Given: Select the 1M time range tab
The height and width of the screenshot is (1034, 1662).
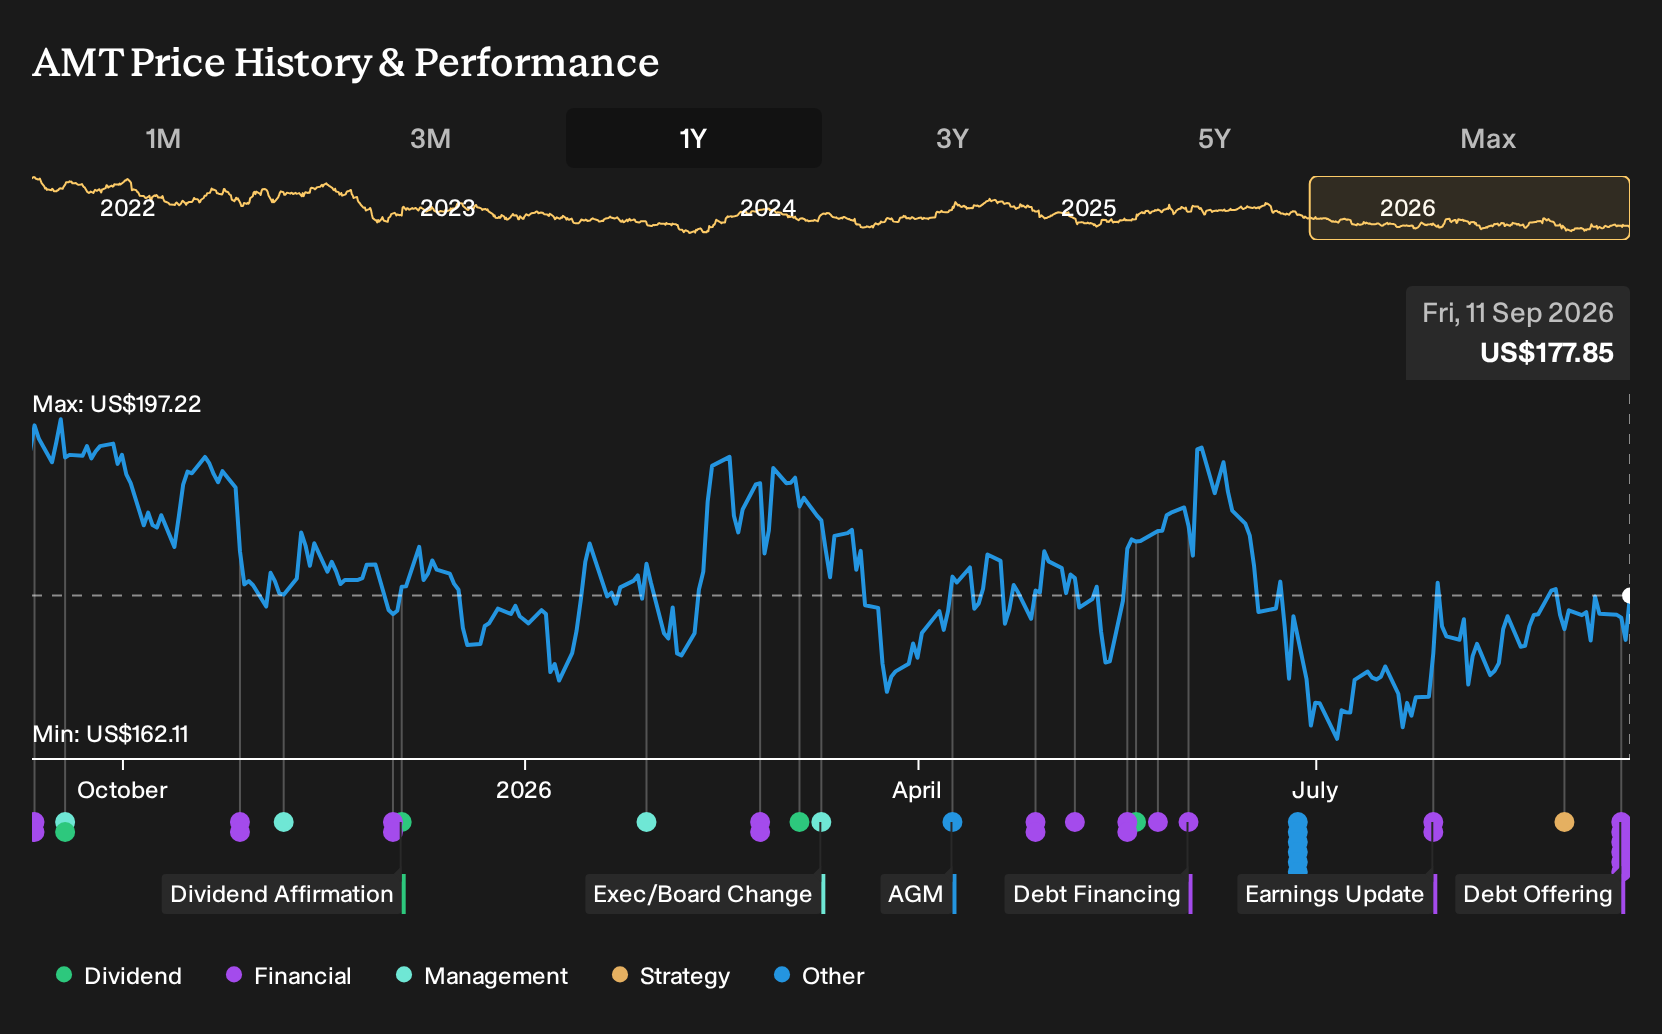Looking at the screenshot, I should click(x=163, y=138).
